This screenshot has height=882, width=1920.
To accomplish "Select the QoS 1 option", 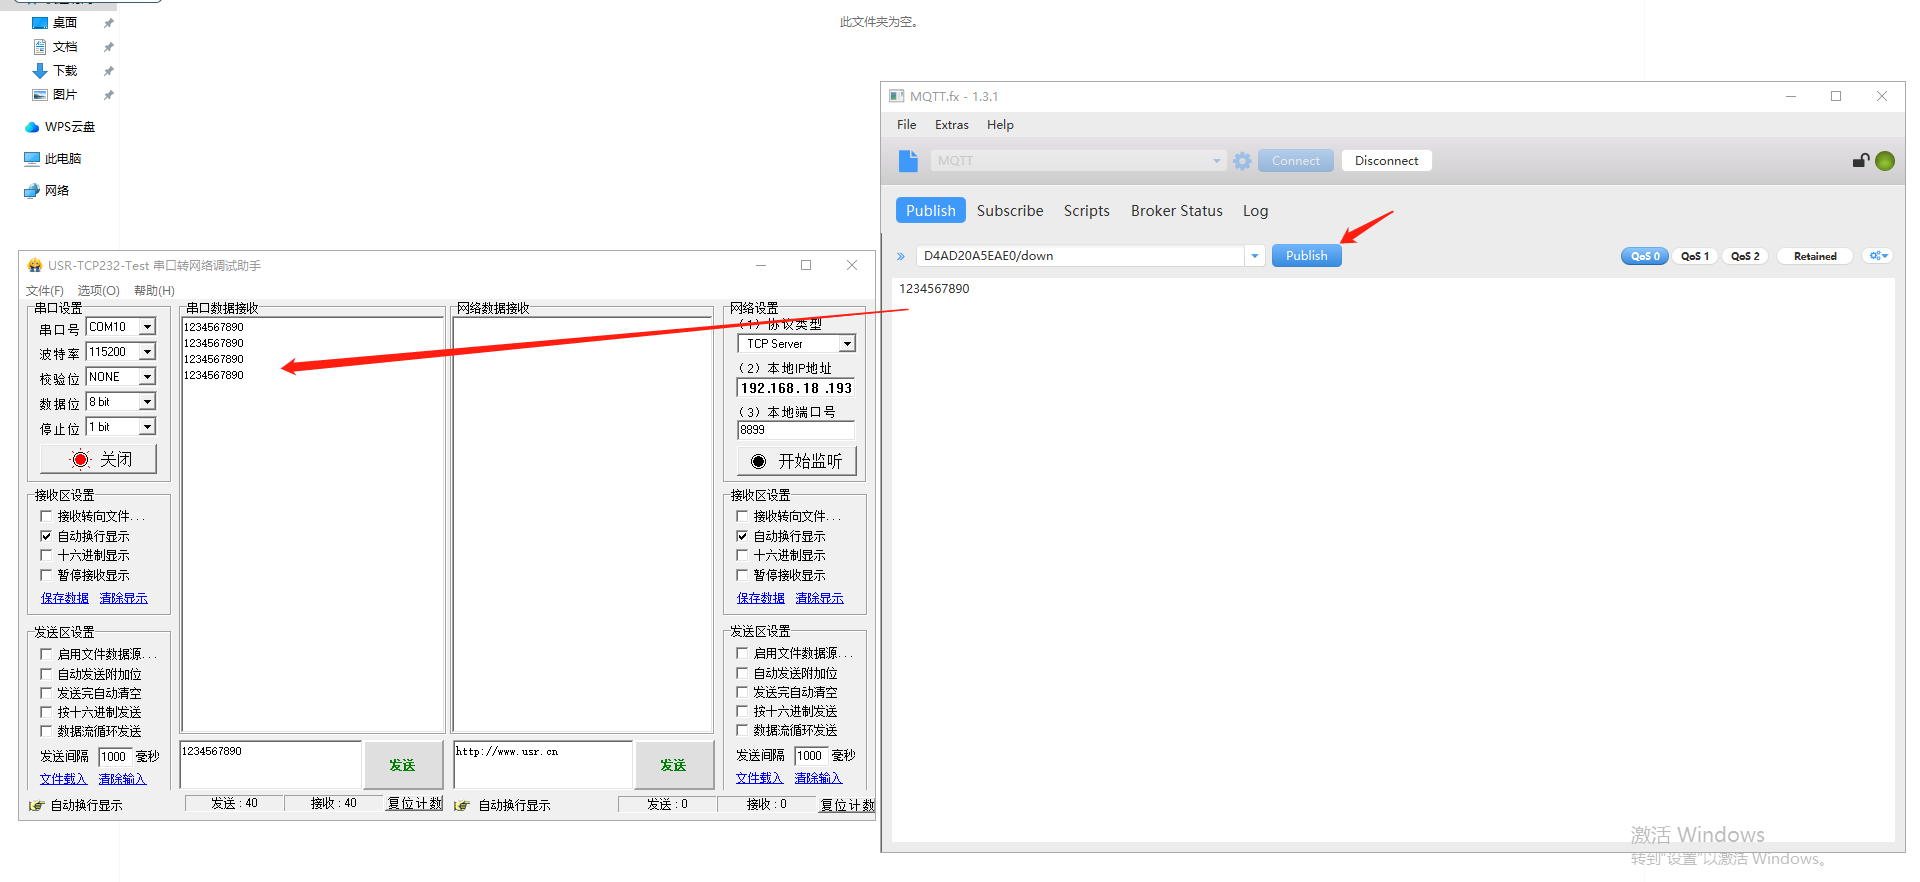I will (x=1694, y=256).
